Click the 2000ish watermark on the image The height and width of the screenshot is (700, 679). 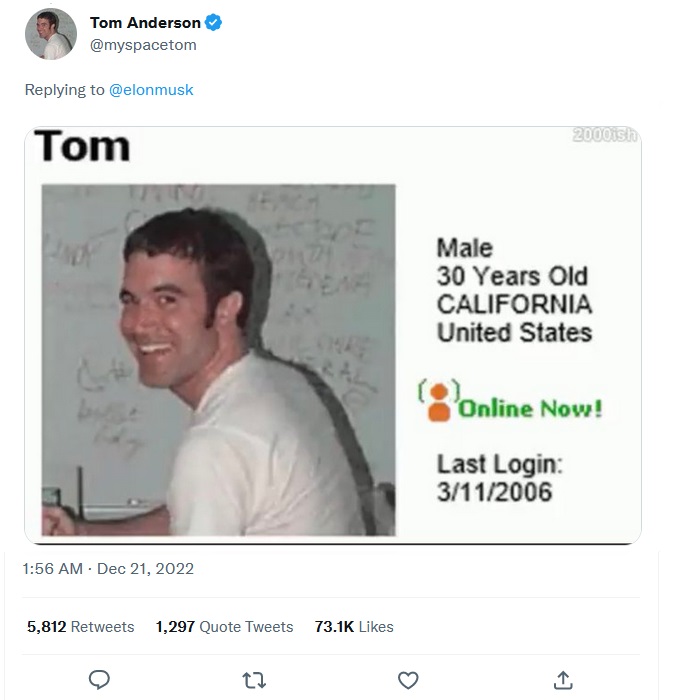605,136
